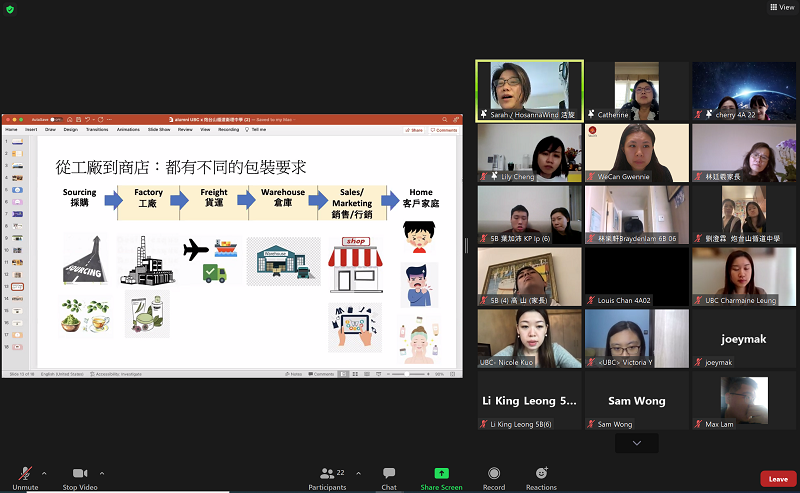This screenshot has width=800, height=493.
Task: Toggle the AutoSave switch in PowerPoint
Action: click(x=54, y=119)
